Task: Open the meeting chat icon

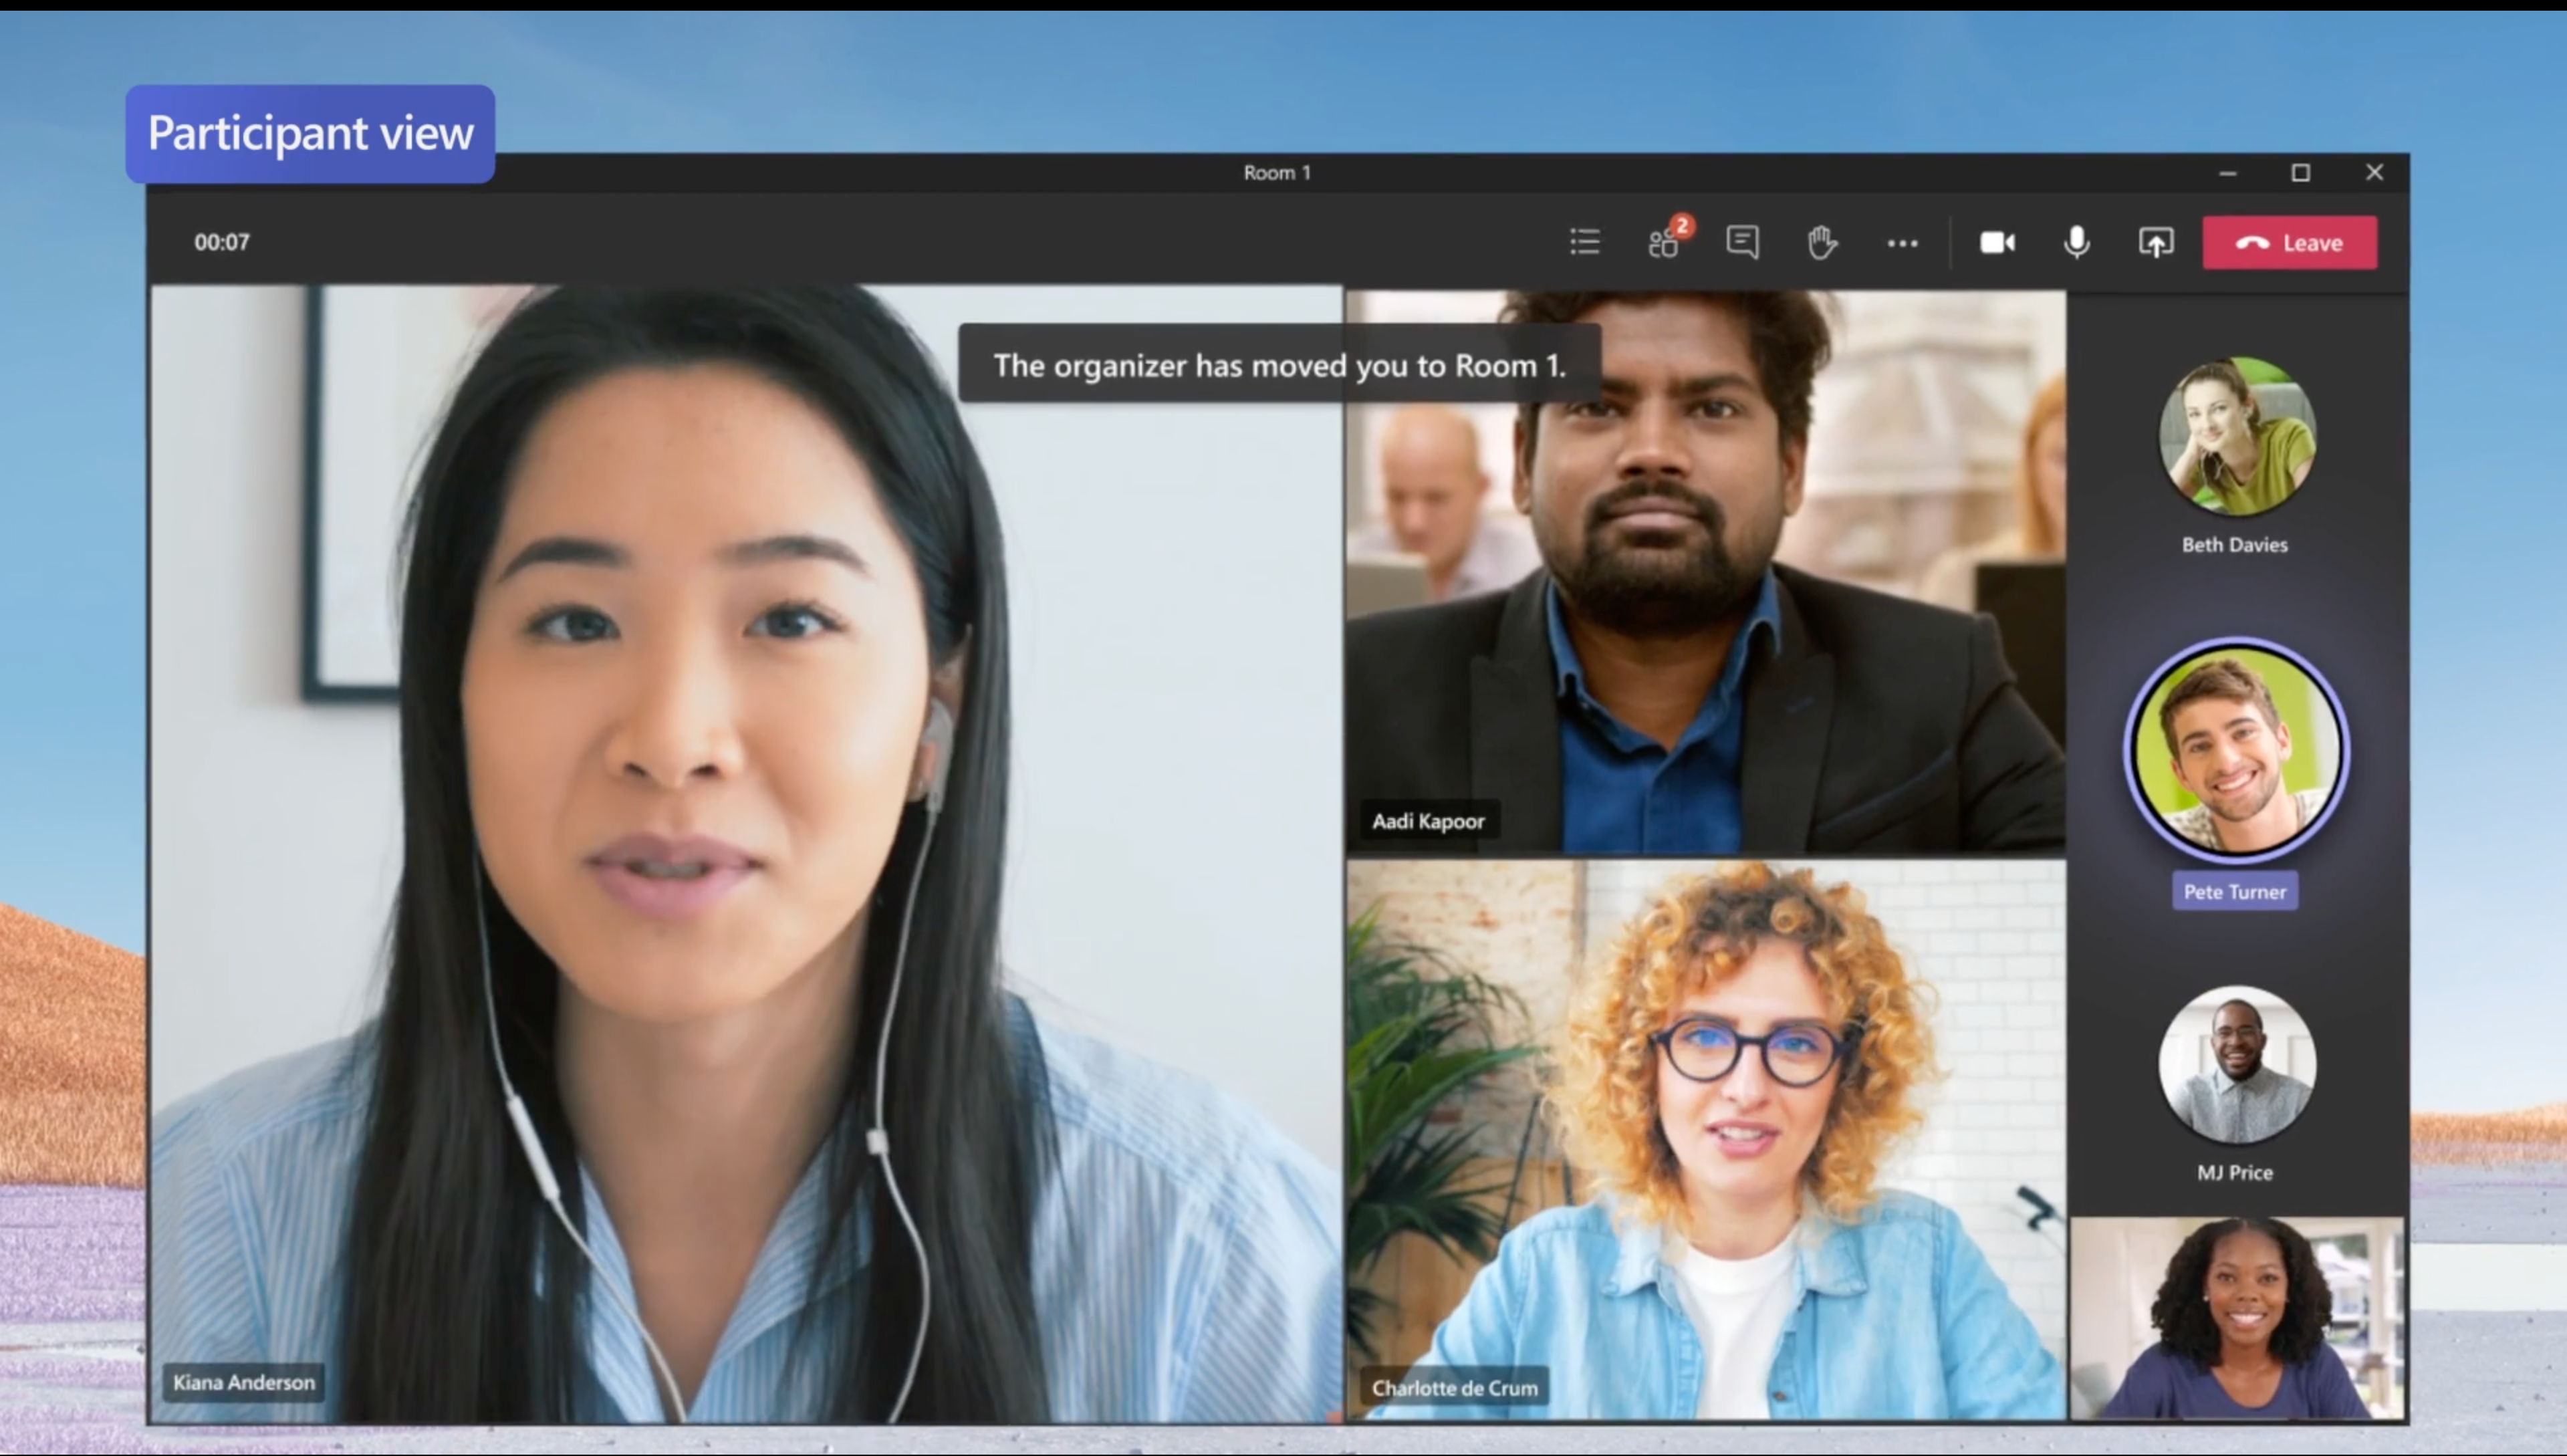Action: pos(1743,242)
